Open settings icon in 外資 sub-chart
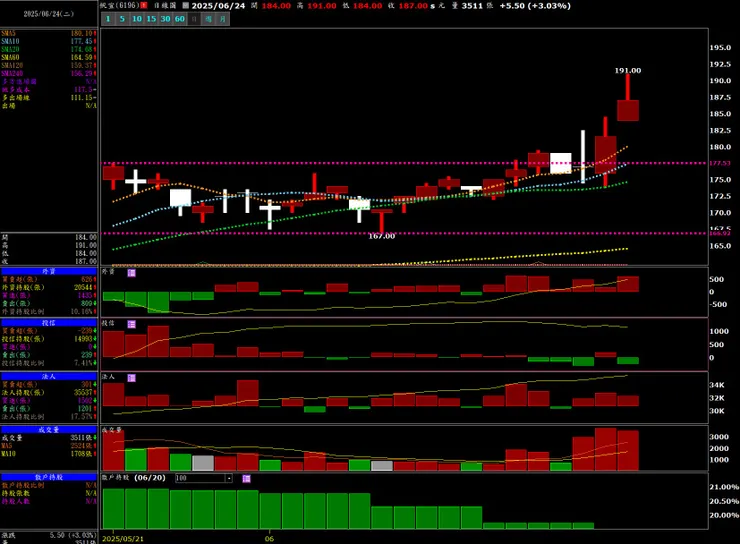 point(132,273)
